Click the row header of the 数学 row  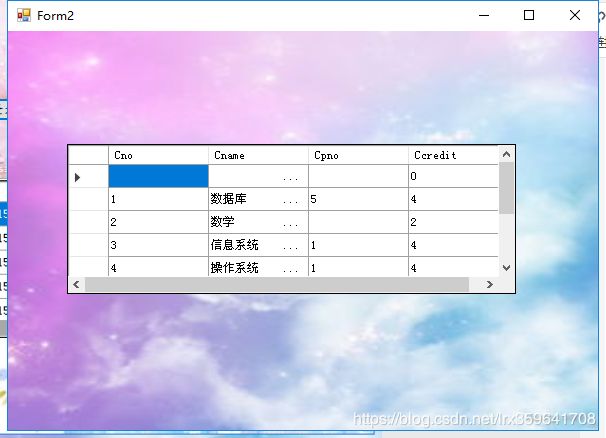point(89,222)
